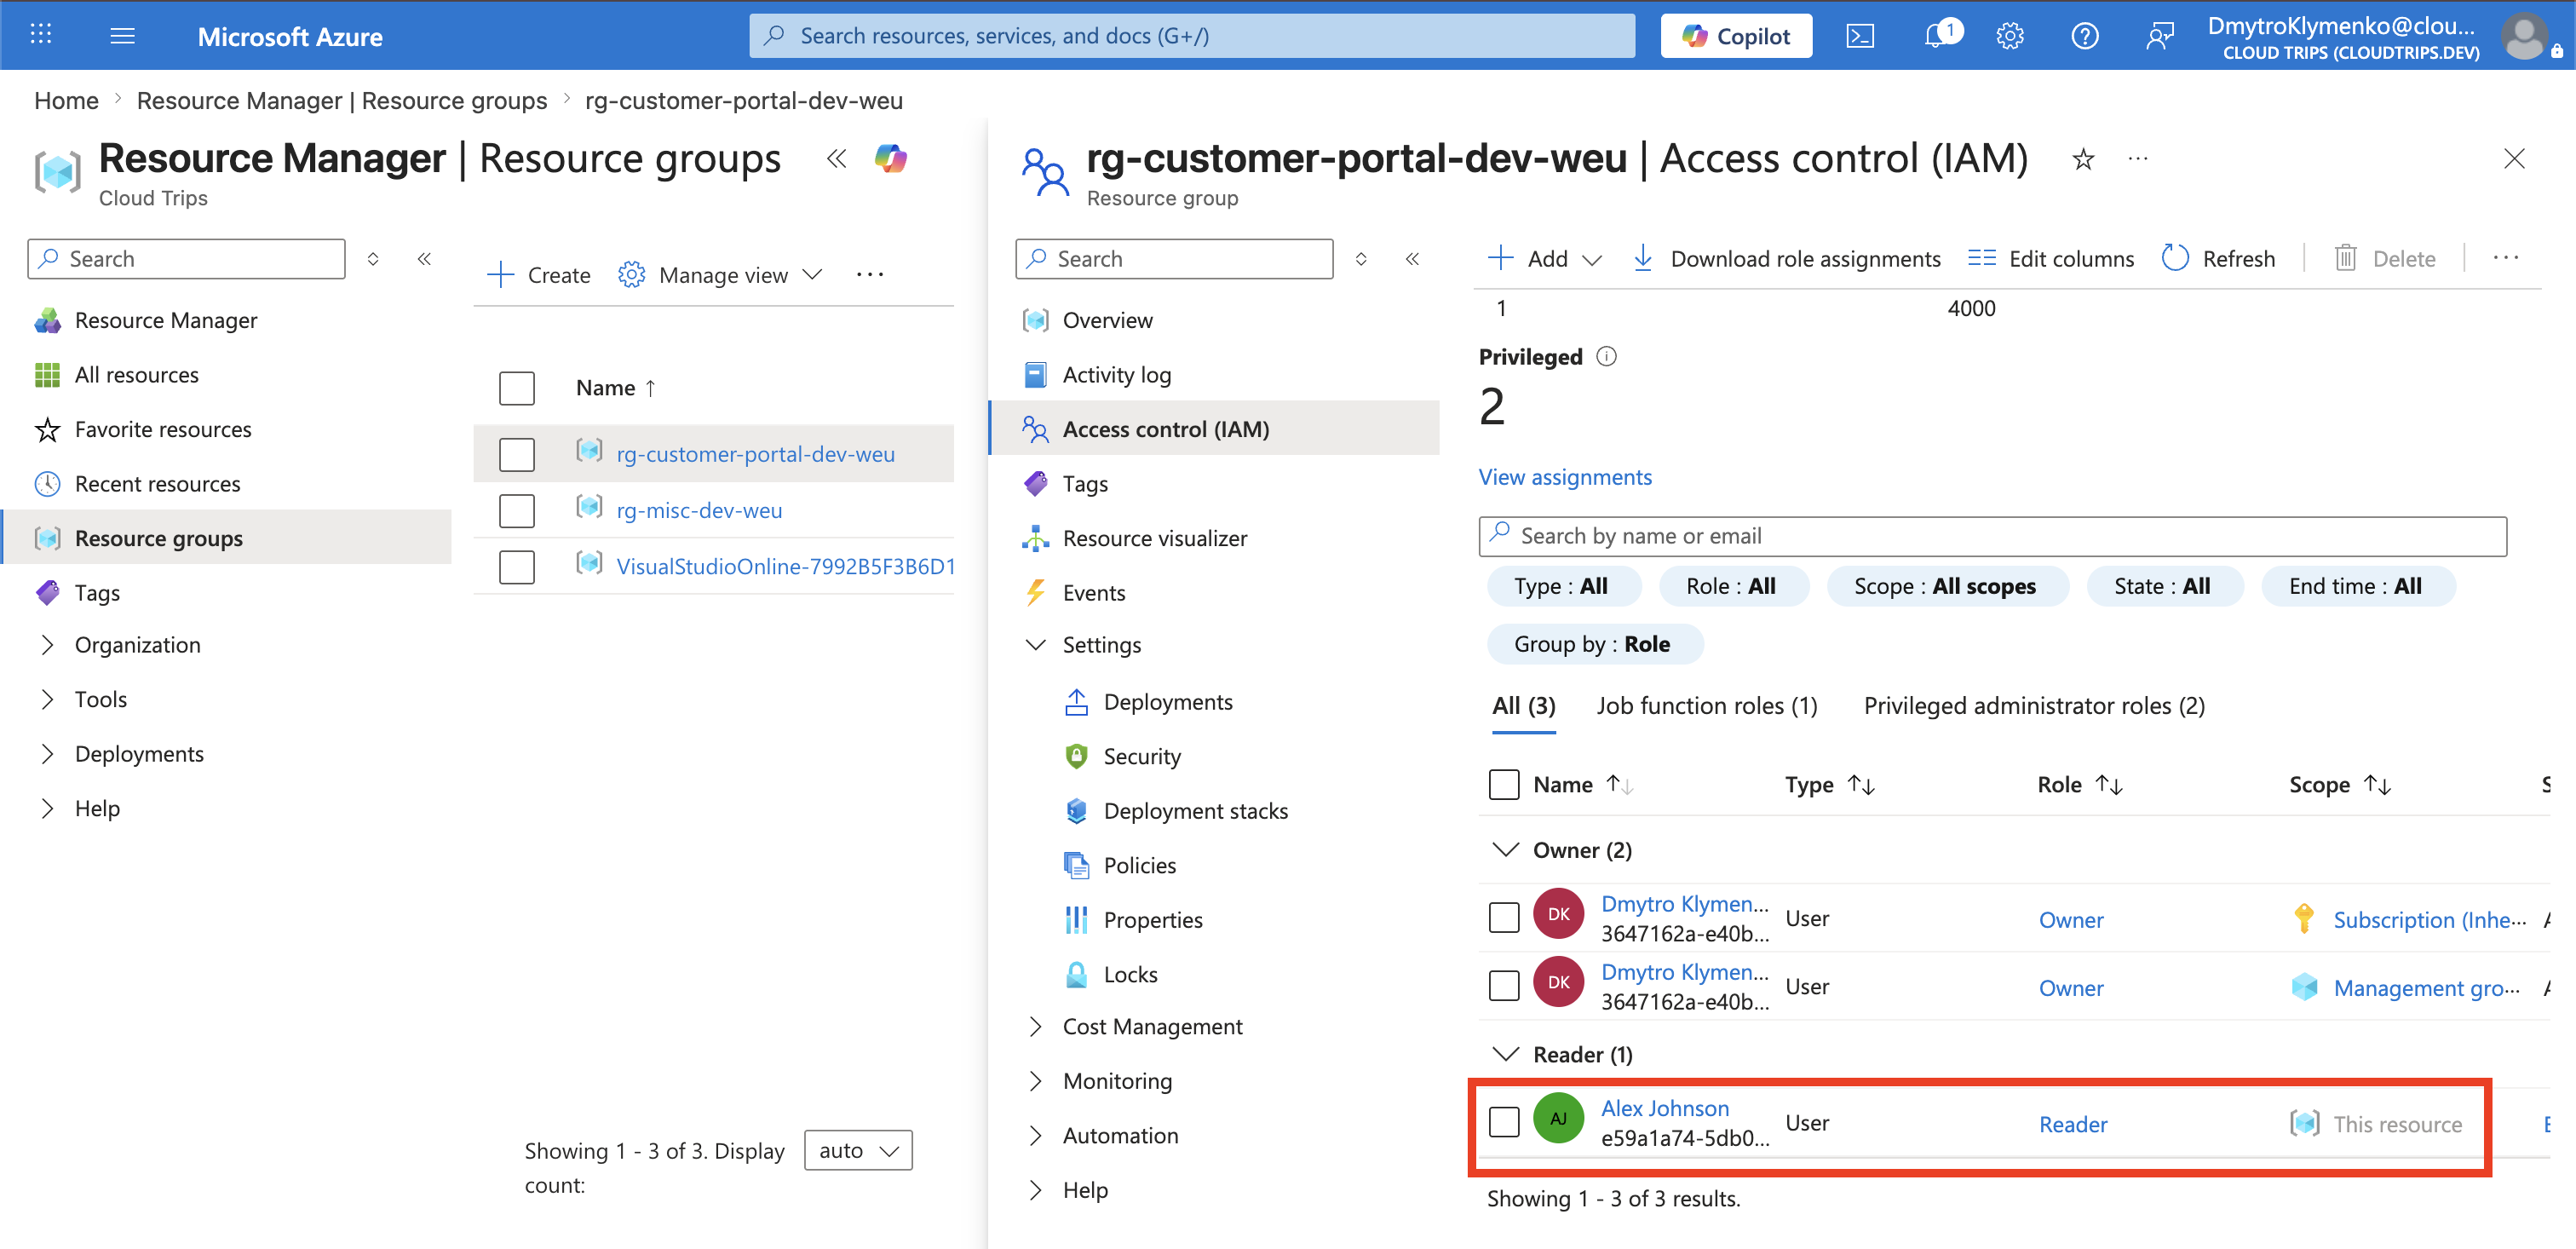
Task: Open Tags in resource group menu
Action: pos(1085,483)
